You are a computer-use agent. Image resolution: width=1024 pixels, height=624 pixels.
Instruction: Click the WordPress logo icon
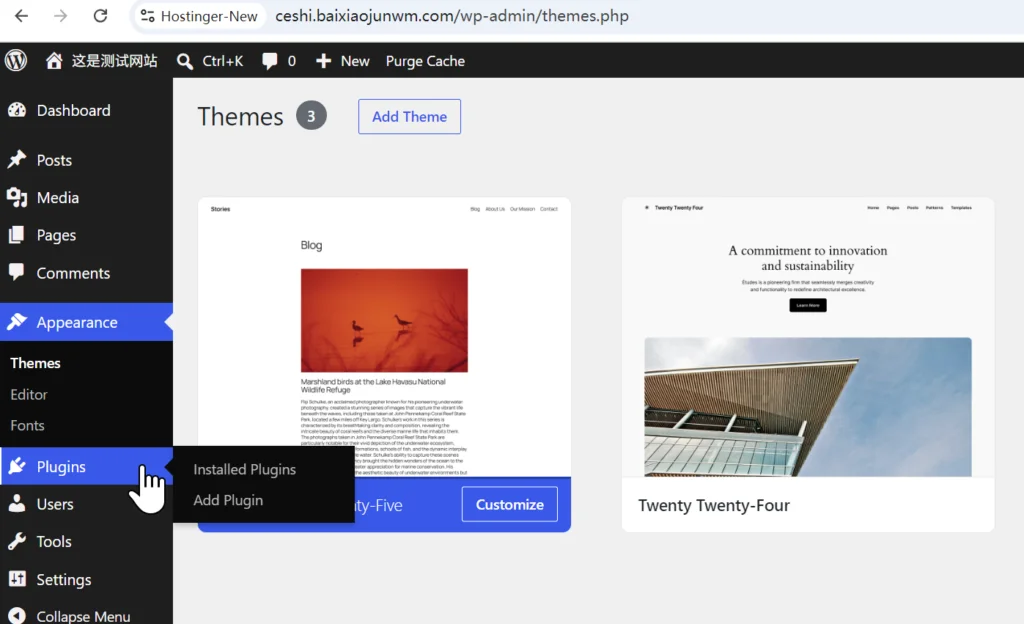16,61
